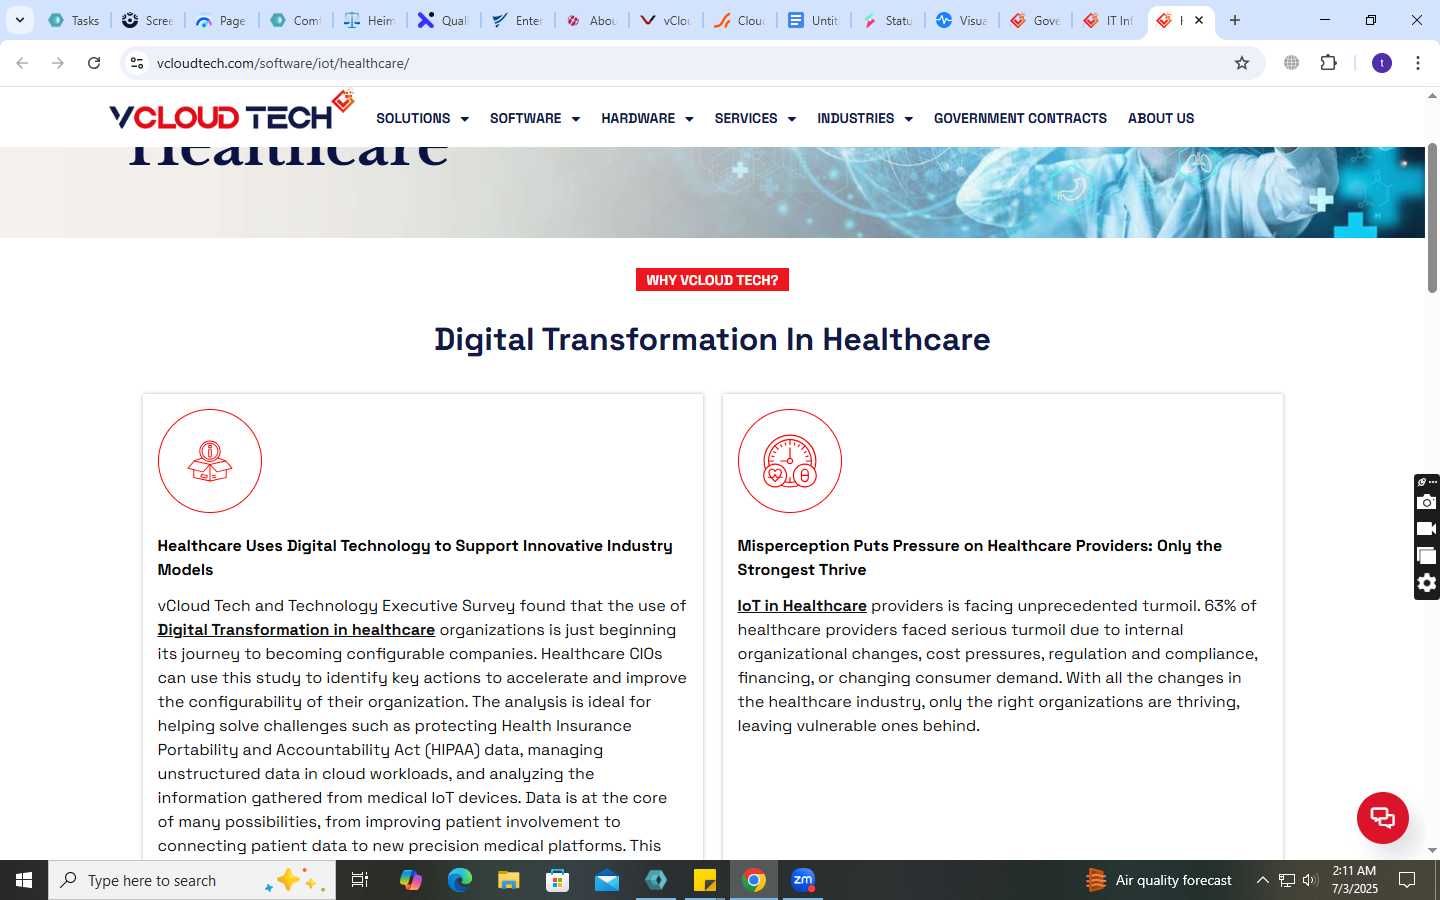This screenshot has width=1440, height=900.
Task: Switch to the Statu browser tab
Action: tap(888, 20)
